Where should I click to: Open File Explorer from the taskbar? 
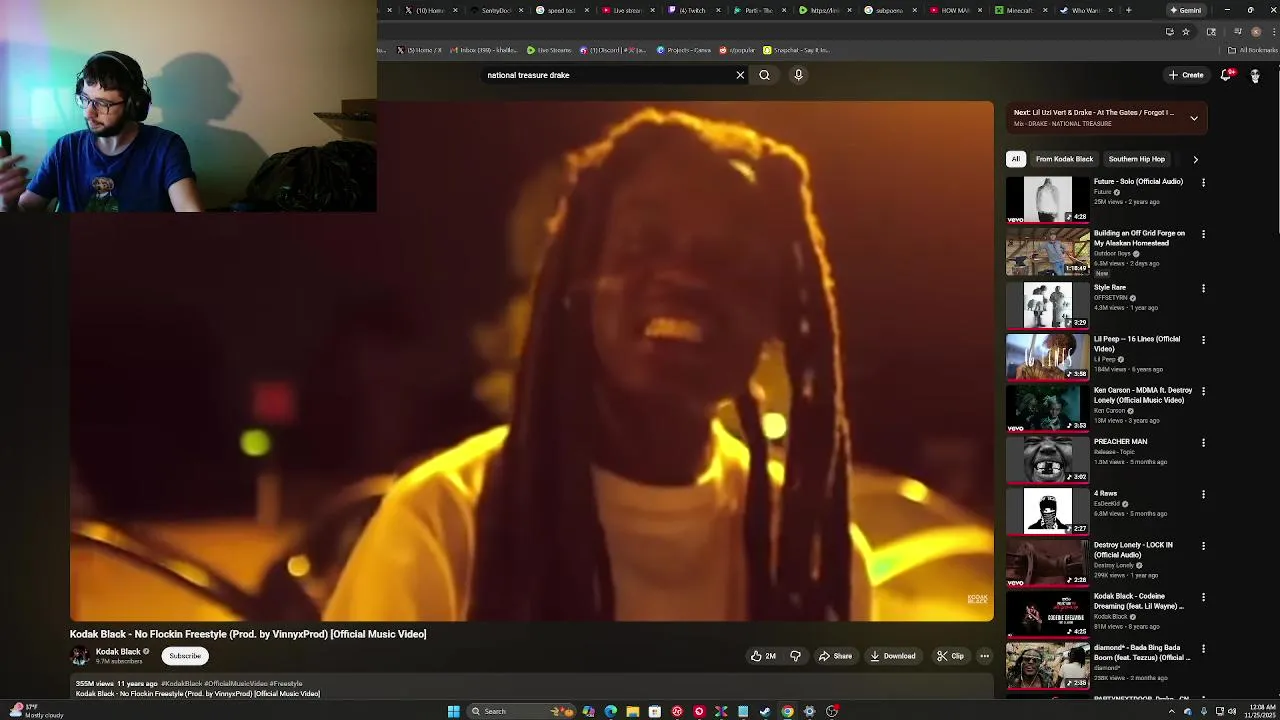(633, 711)
